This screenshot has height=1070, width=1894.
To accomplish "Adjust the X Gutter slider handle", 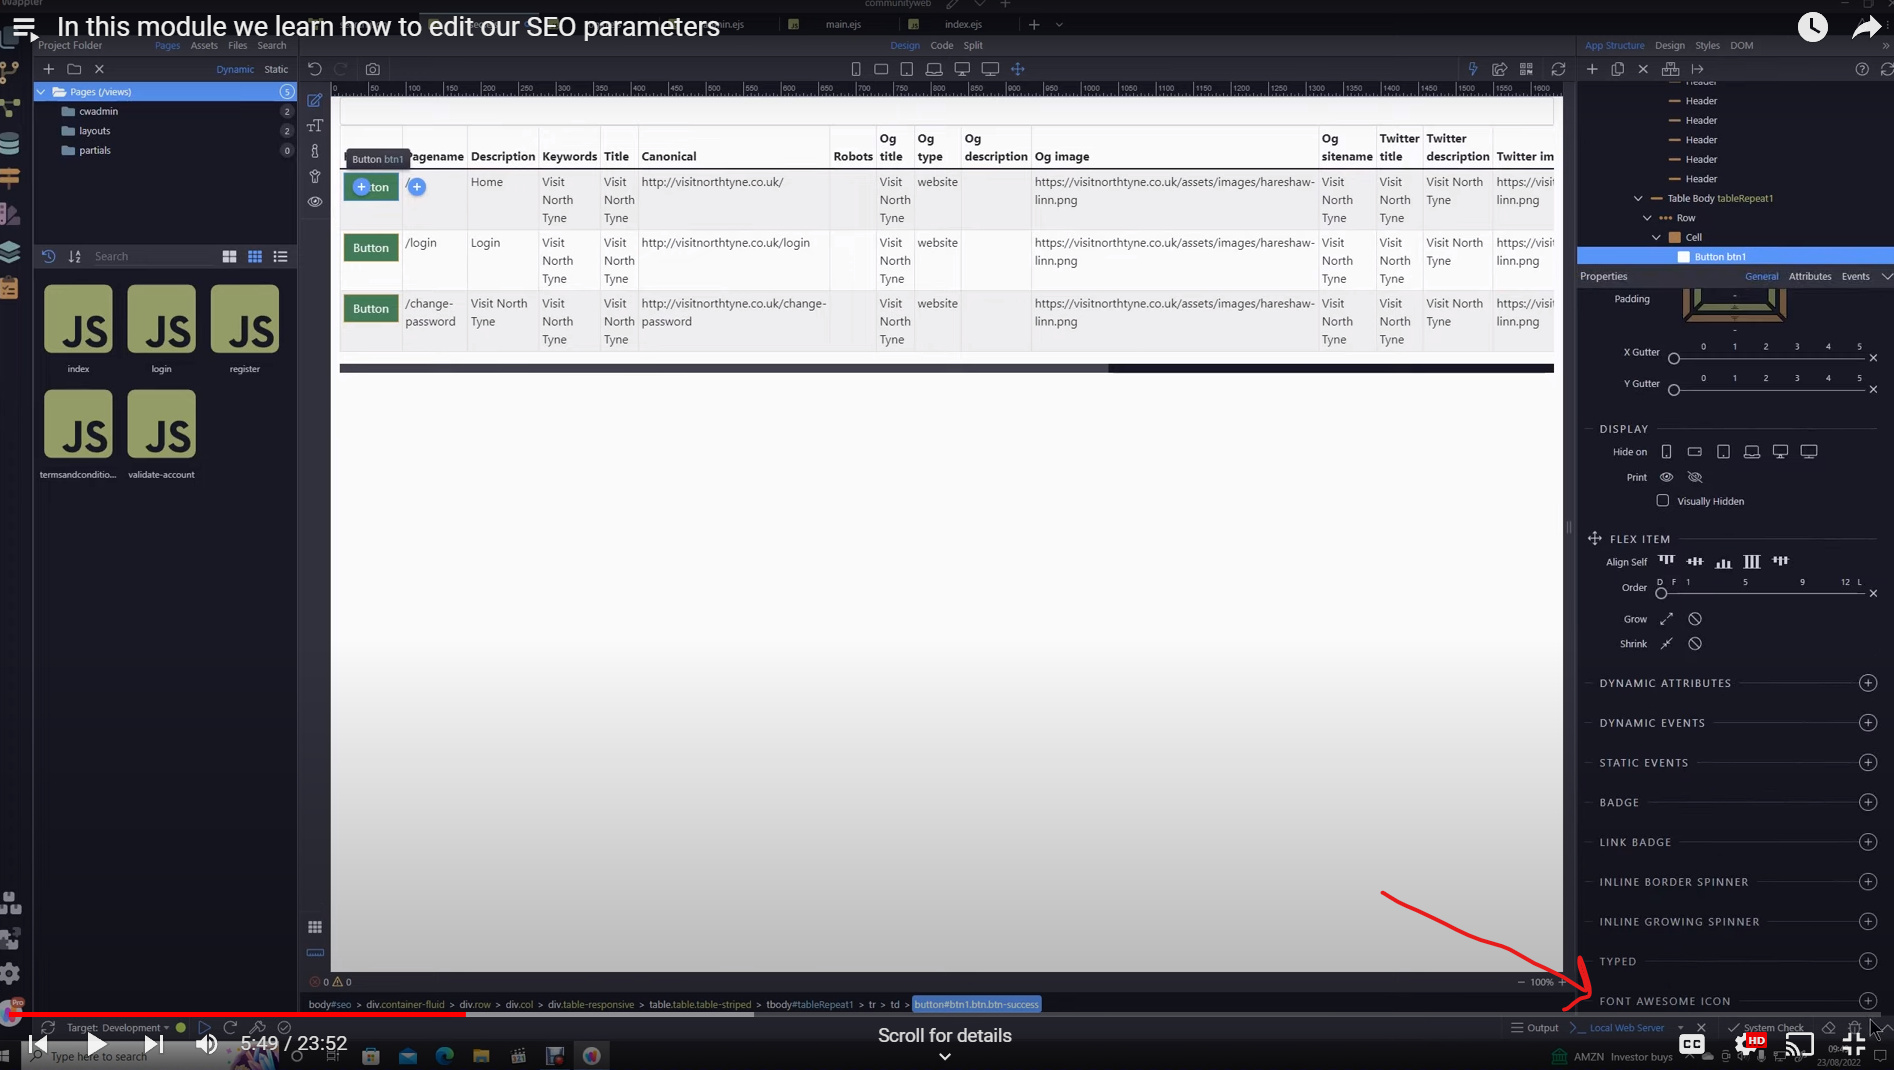I will 1673,359.
